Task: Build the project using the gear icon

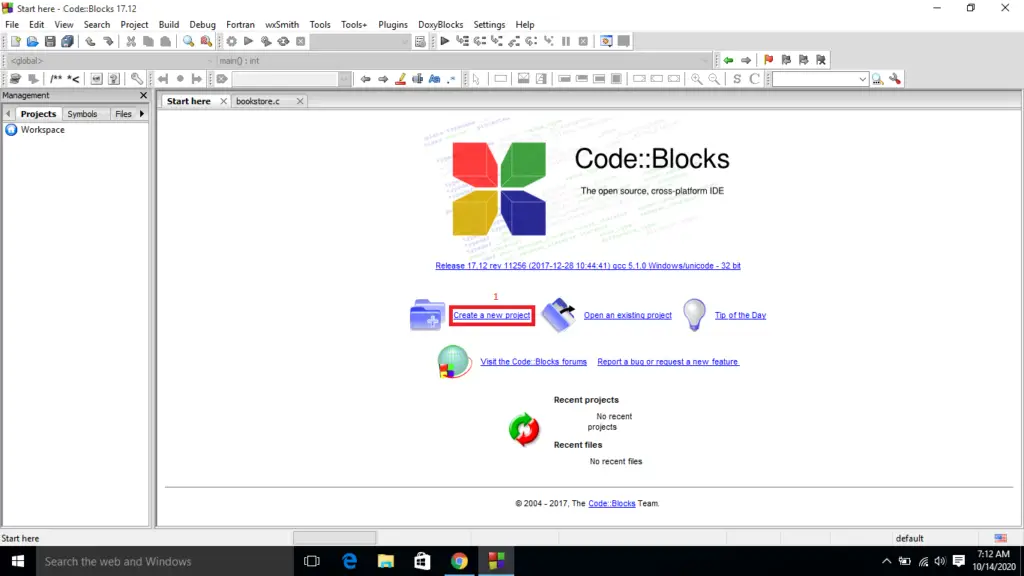Action: coord(231,41)
